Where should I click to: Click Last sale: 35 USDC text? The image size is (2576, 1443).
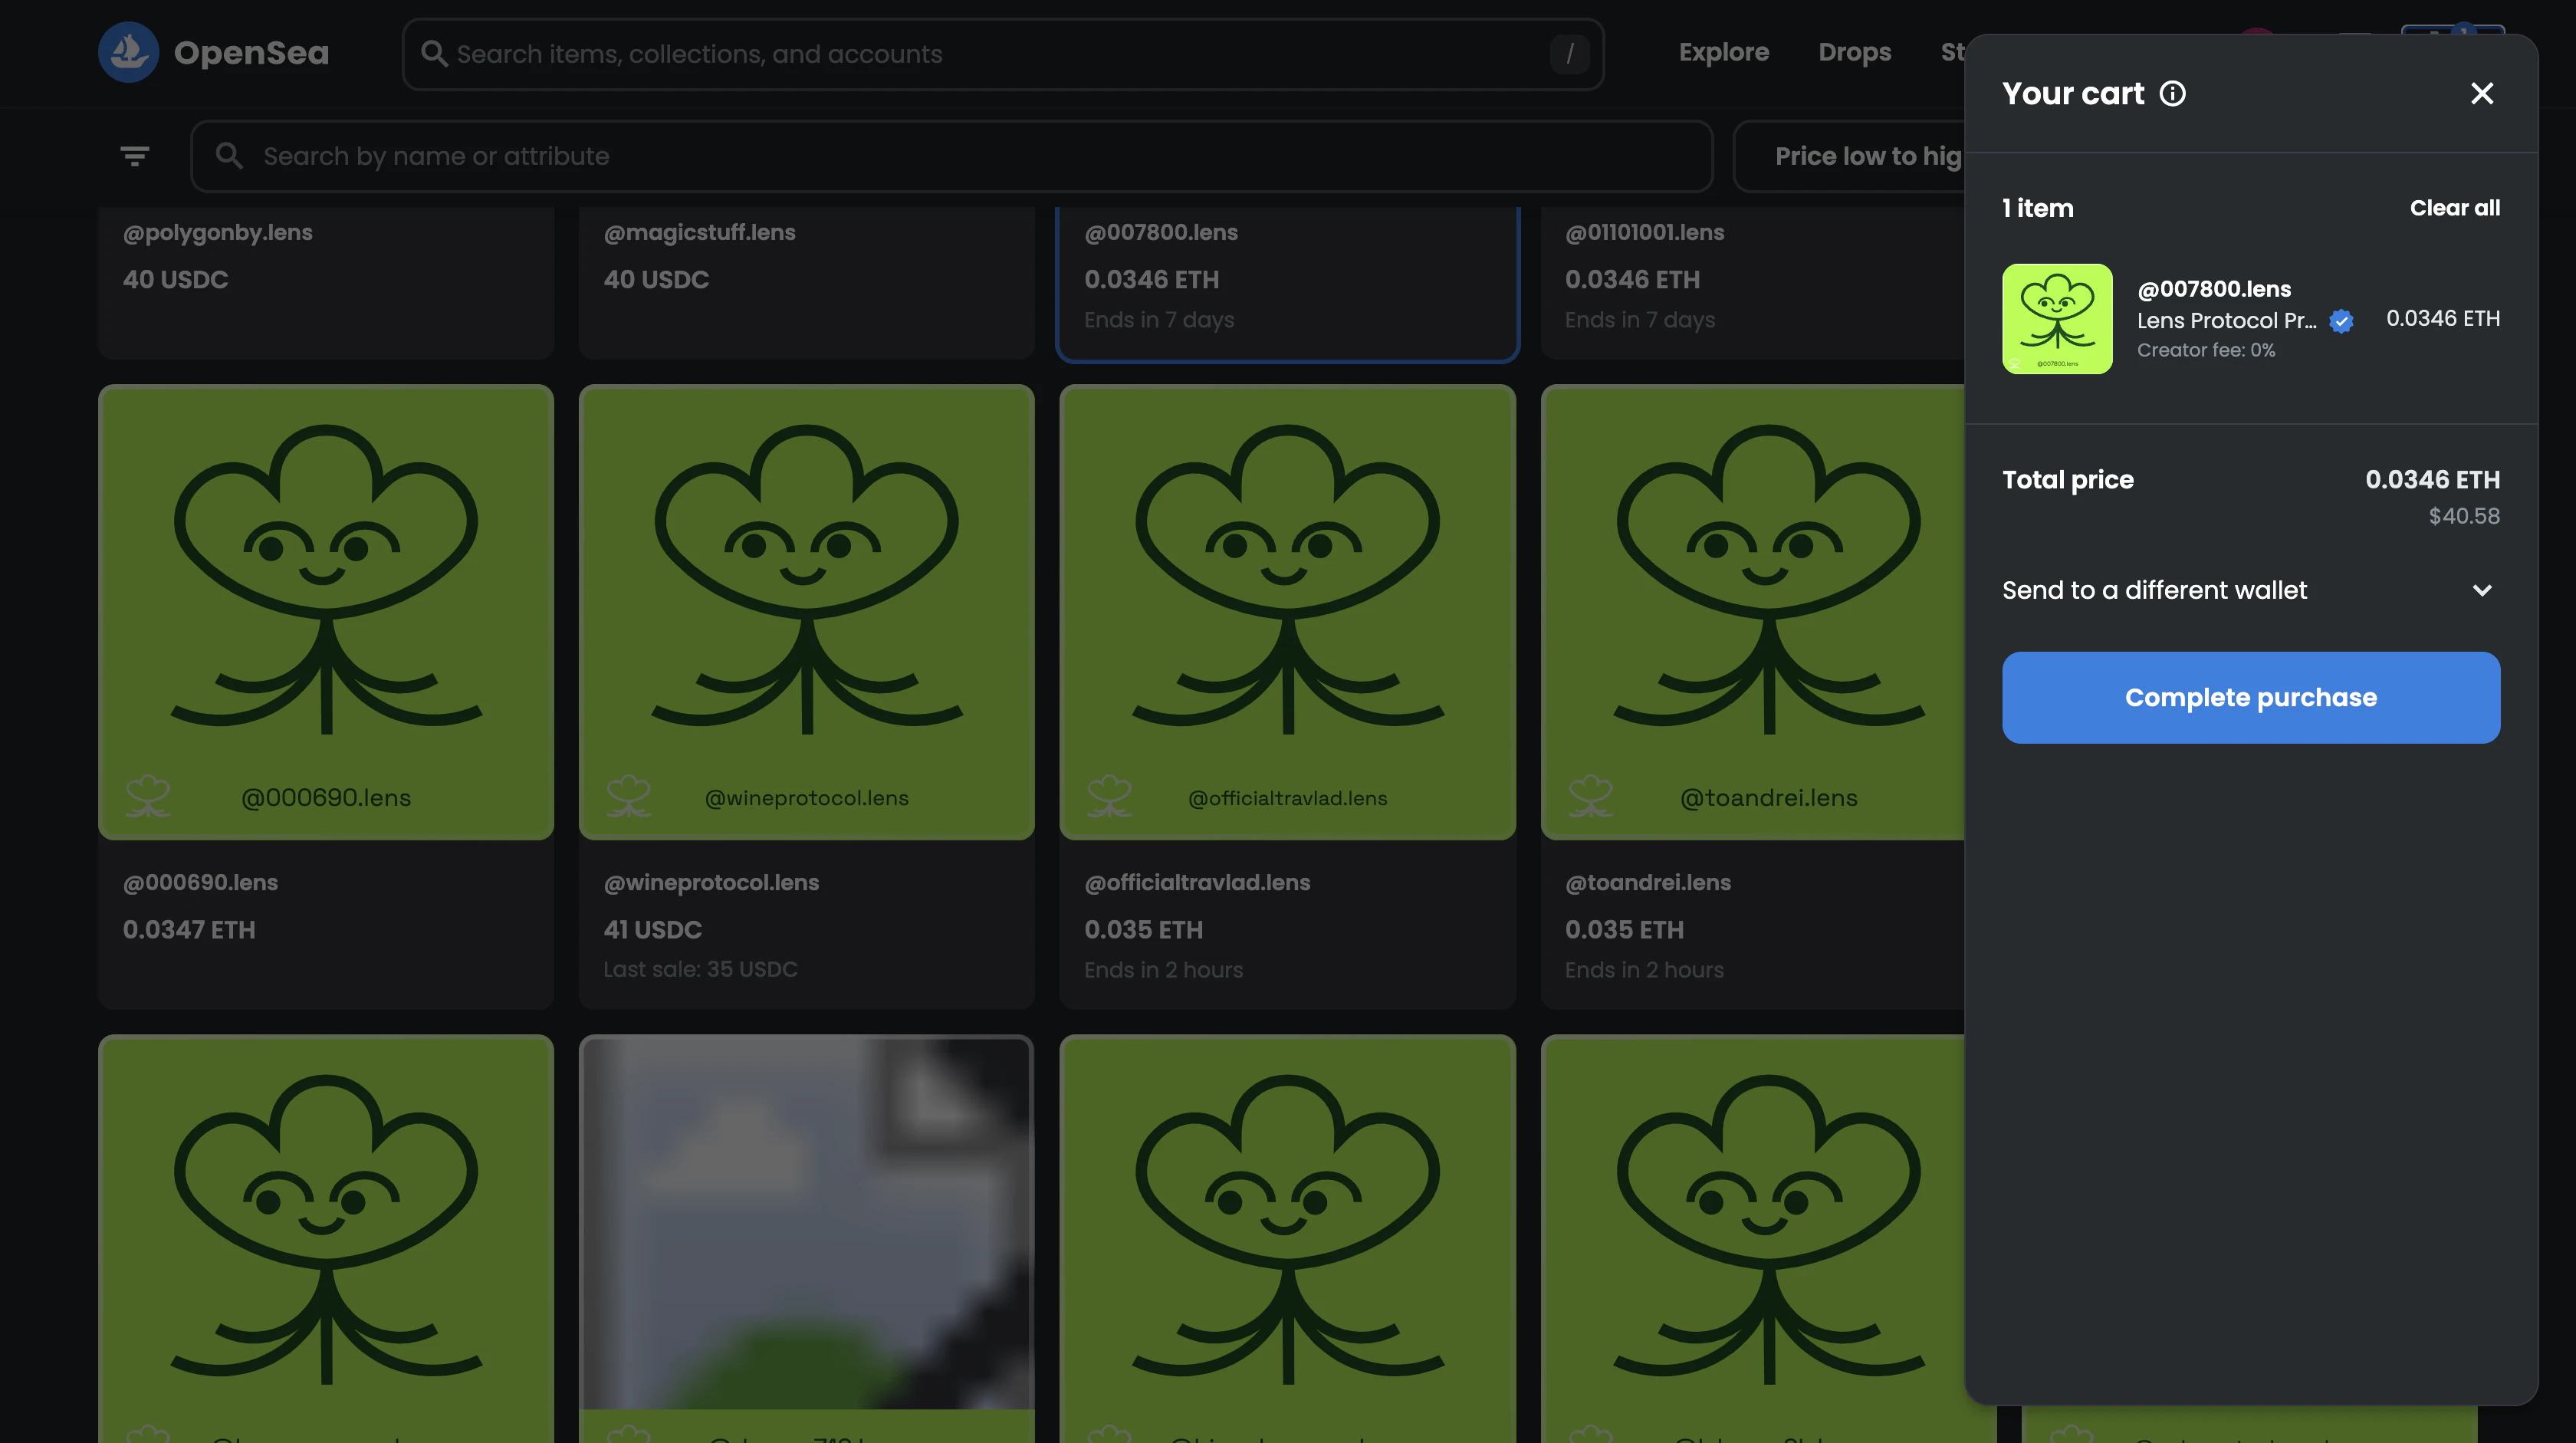click(700, 969)
